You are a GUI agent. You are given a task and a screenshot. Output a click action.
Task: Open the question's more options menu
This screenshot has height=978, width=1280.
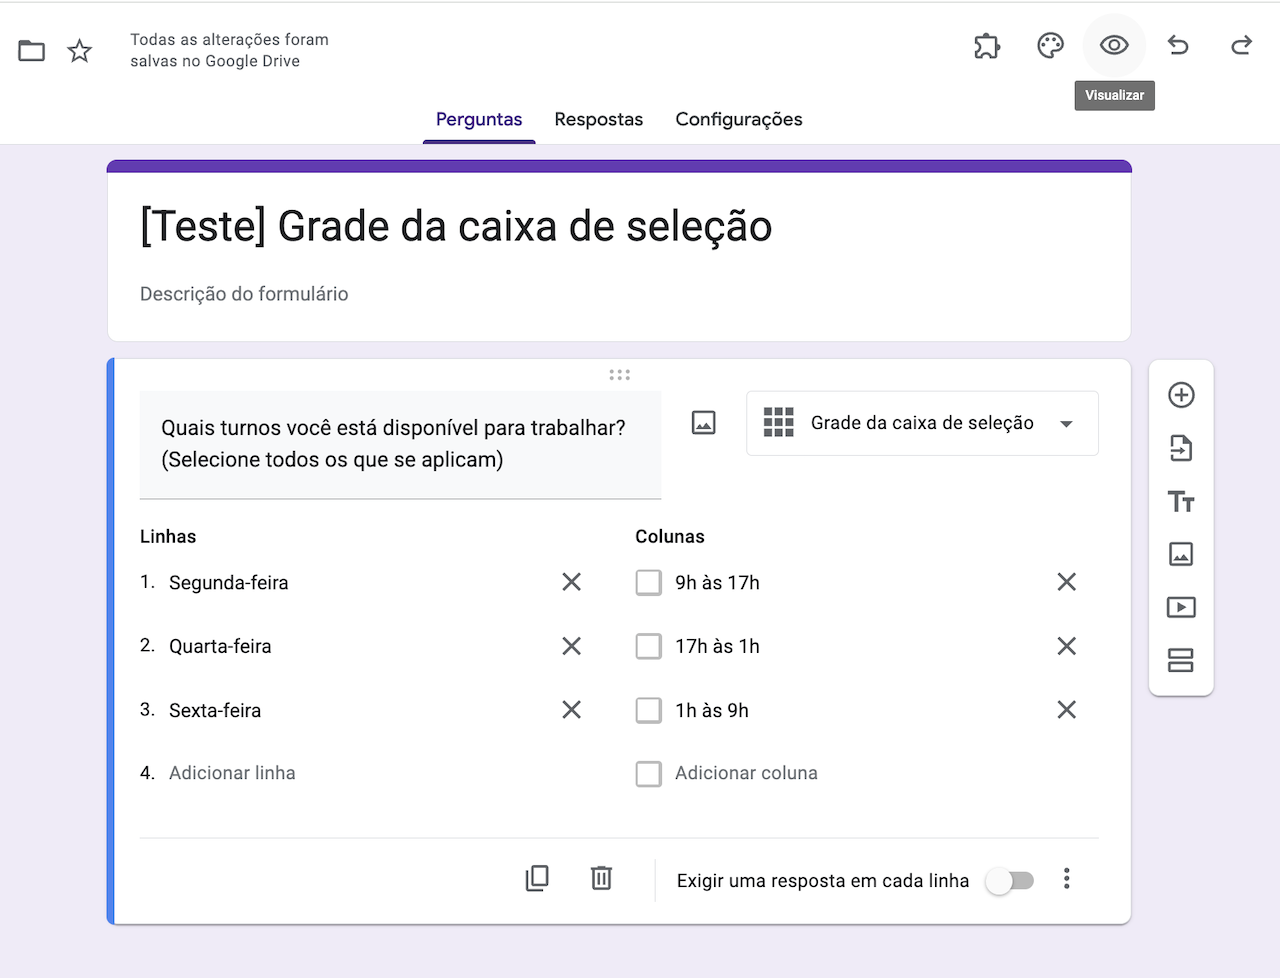coord(1067,879)
